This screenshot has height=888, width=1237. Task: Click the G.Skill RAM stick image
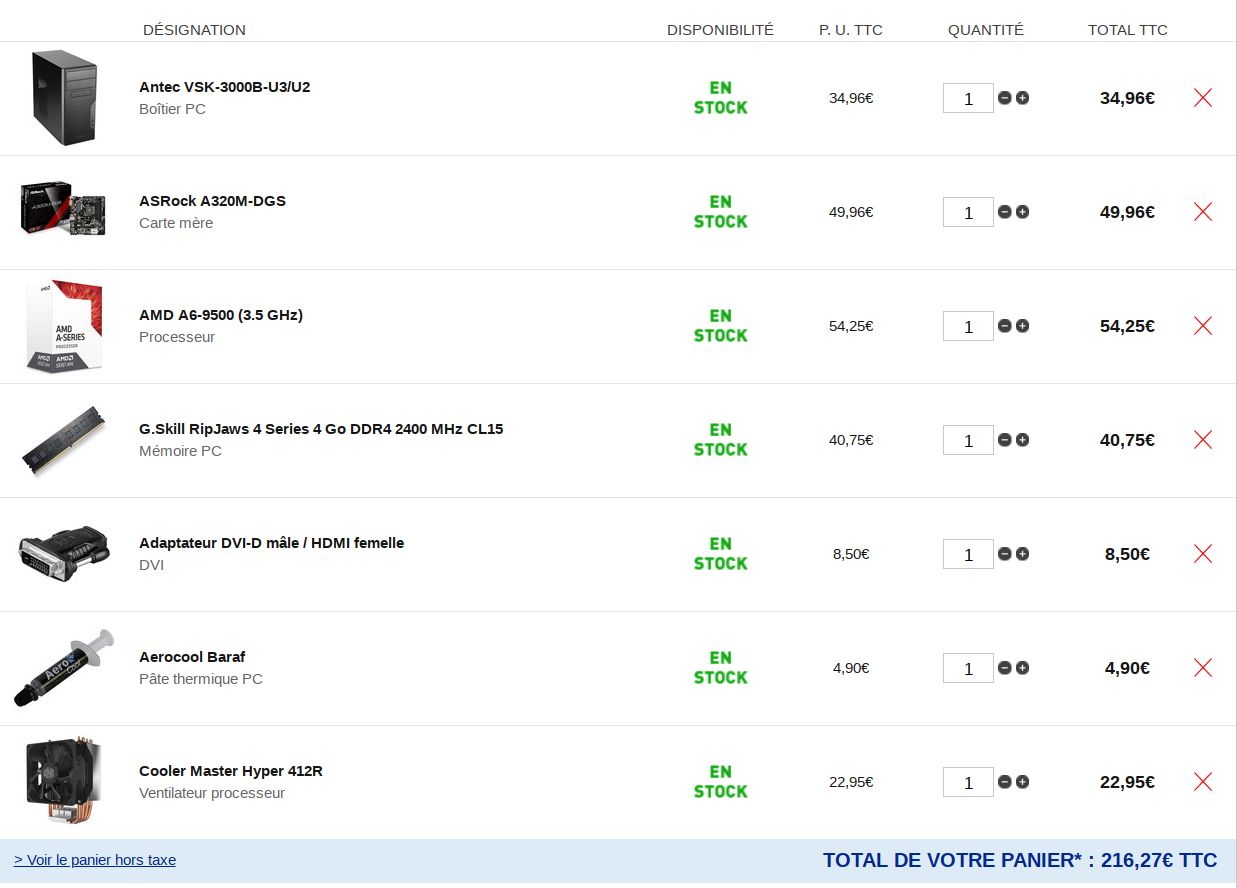pyautogui.click(x=63, y=441)
